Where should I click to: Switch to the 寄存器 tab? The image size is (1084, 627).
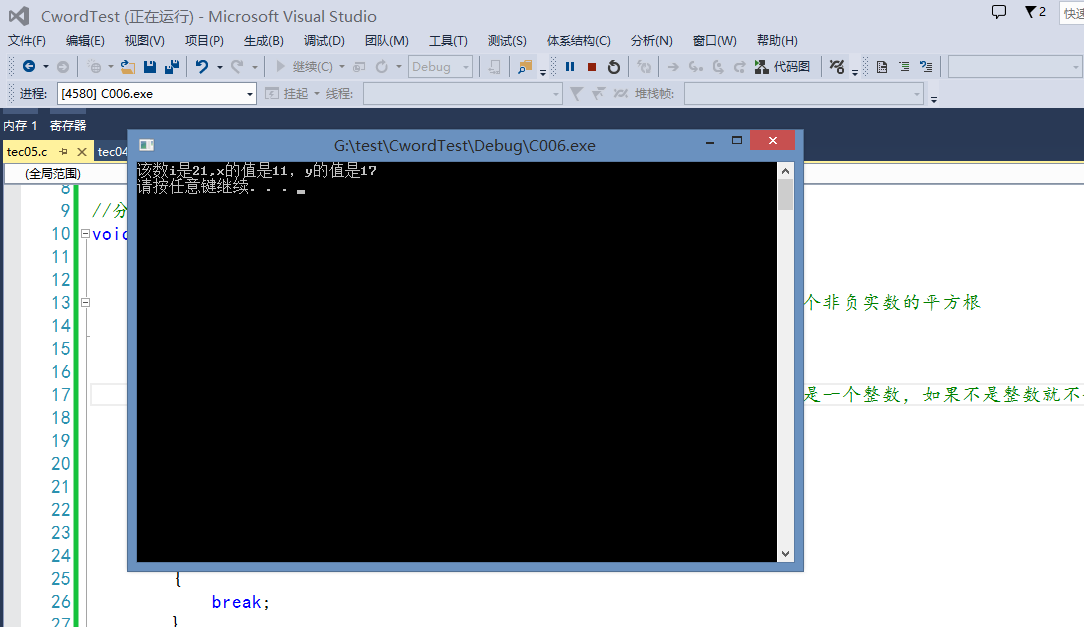[x=68, y=125]
